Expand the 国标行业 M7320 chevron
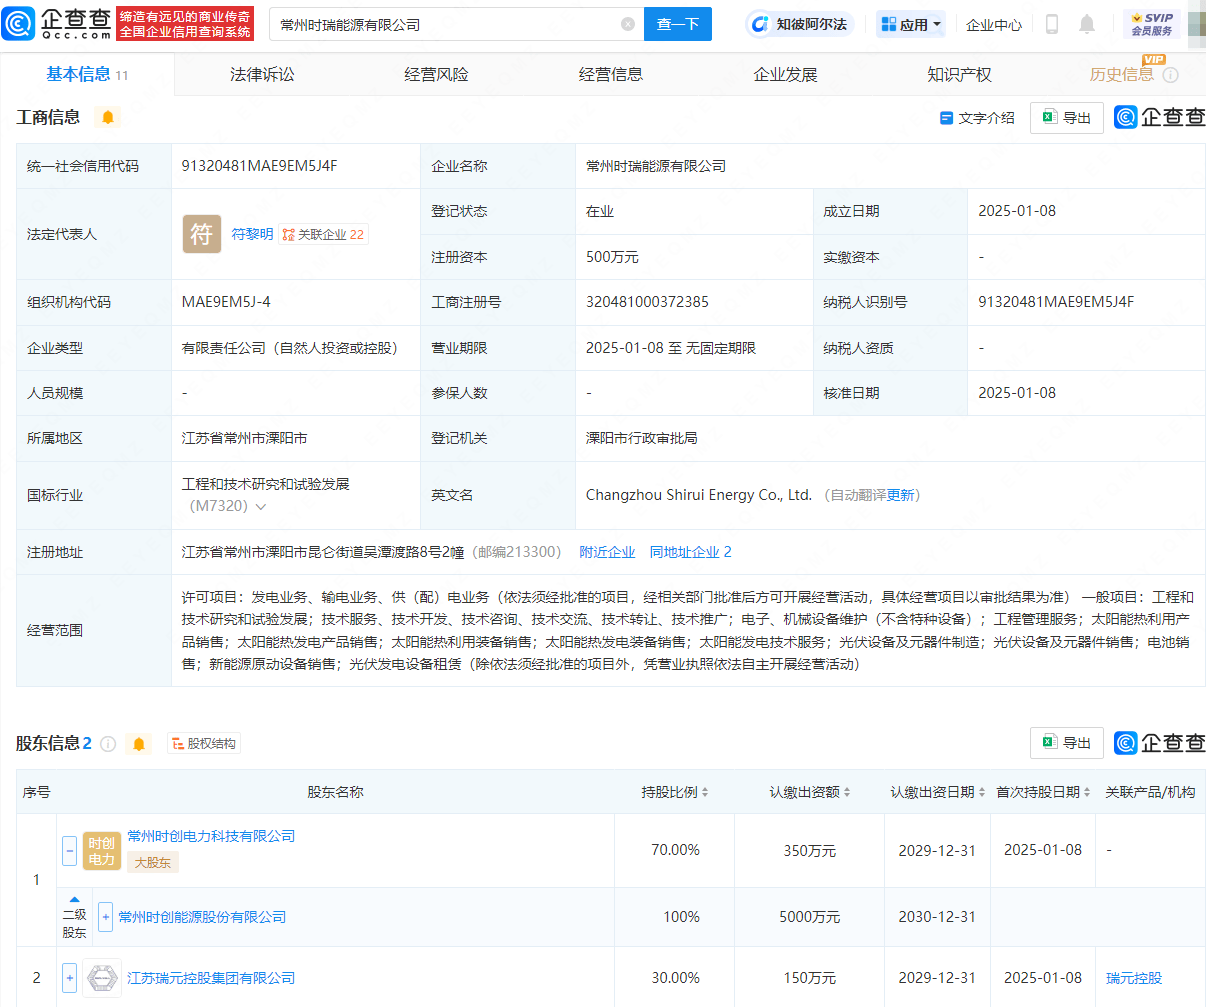The height and width of the screenshot is (1007, 1206). click(x=261, y=507)
